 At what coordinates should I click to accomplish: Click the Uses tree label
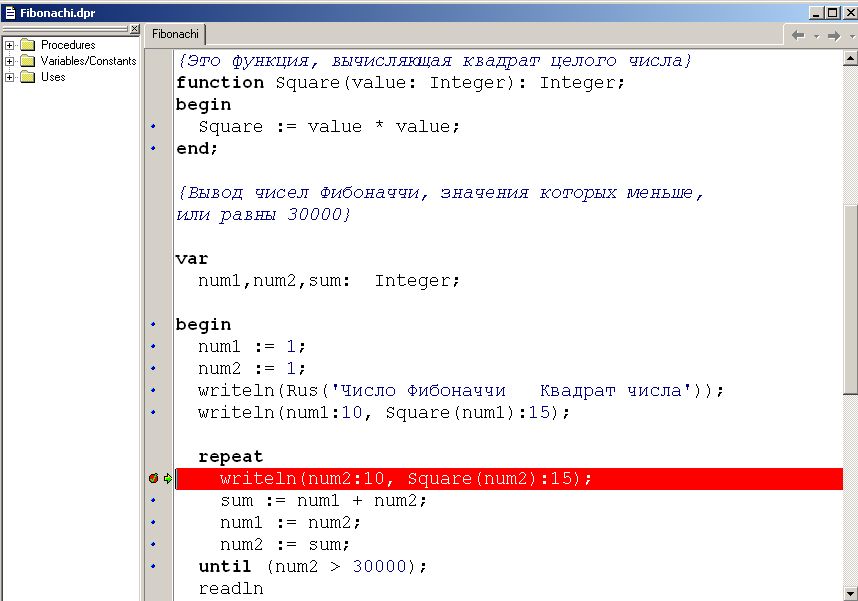point(53,77)
